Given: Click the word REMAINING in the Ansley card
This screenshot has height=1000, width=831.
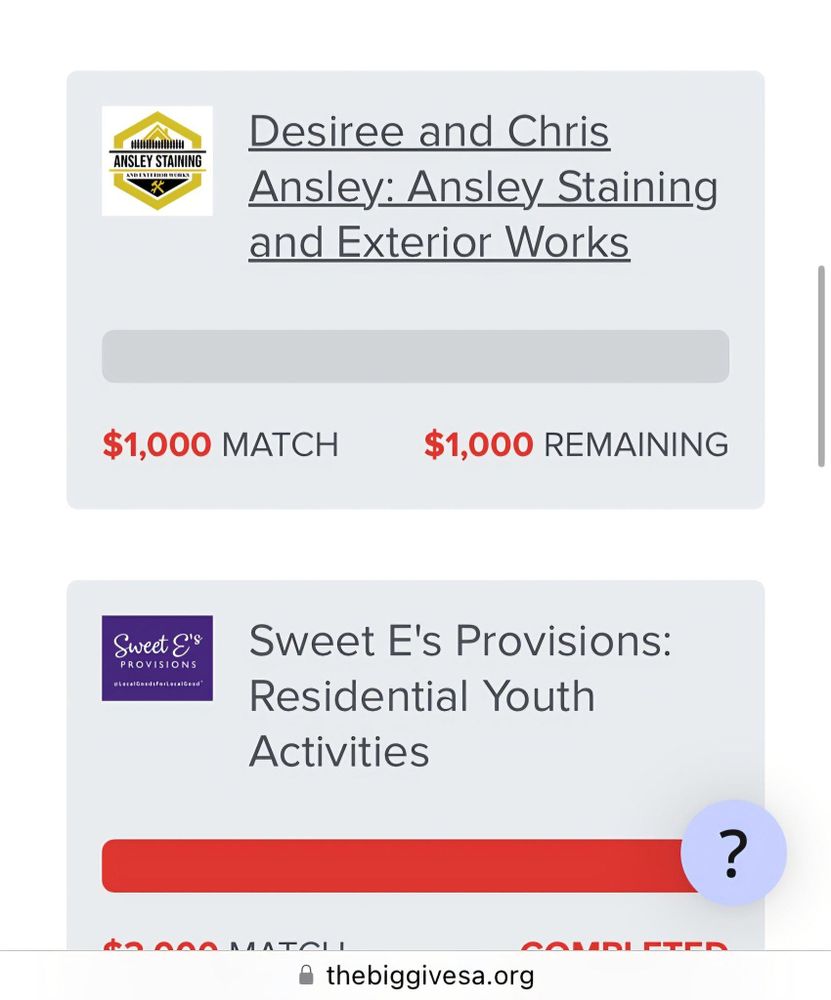Looking at the screenshot, I should 636,445.
